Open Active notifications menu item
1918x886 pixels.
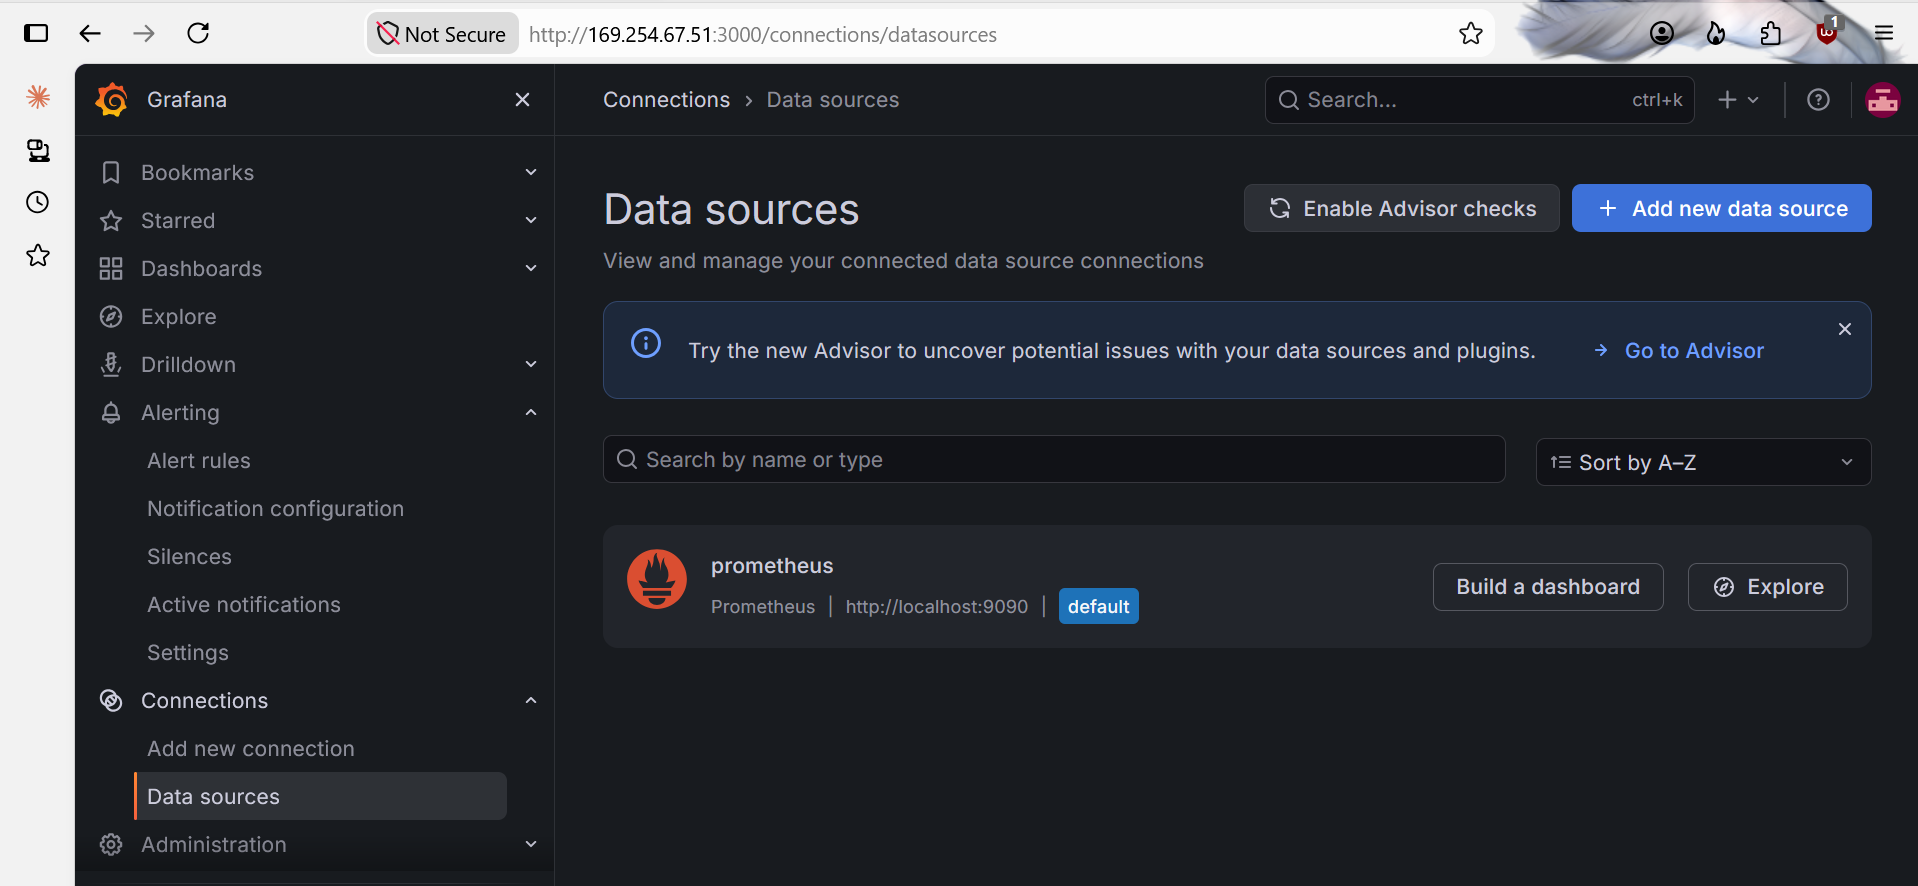(244, 604)
